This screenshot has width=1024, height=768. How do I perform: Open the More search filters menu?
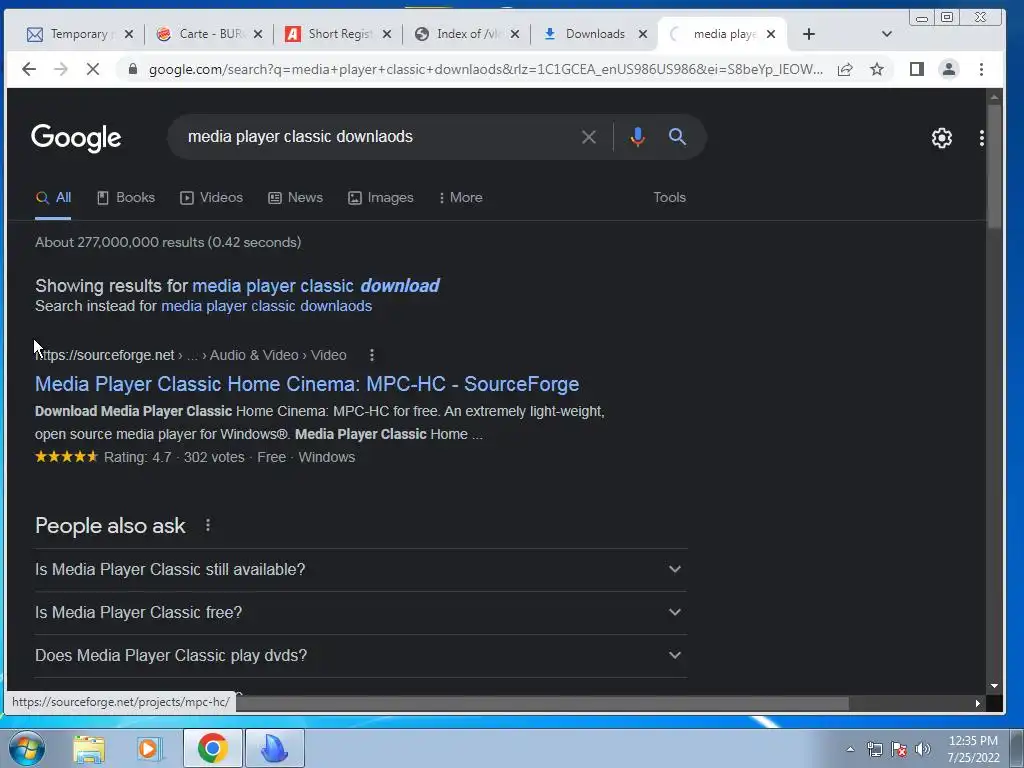point(461,197)
